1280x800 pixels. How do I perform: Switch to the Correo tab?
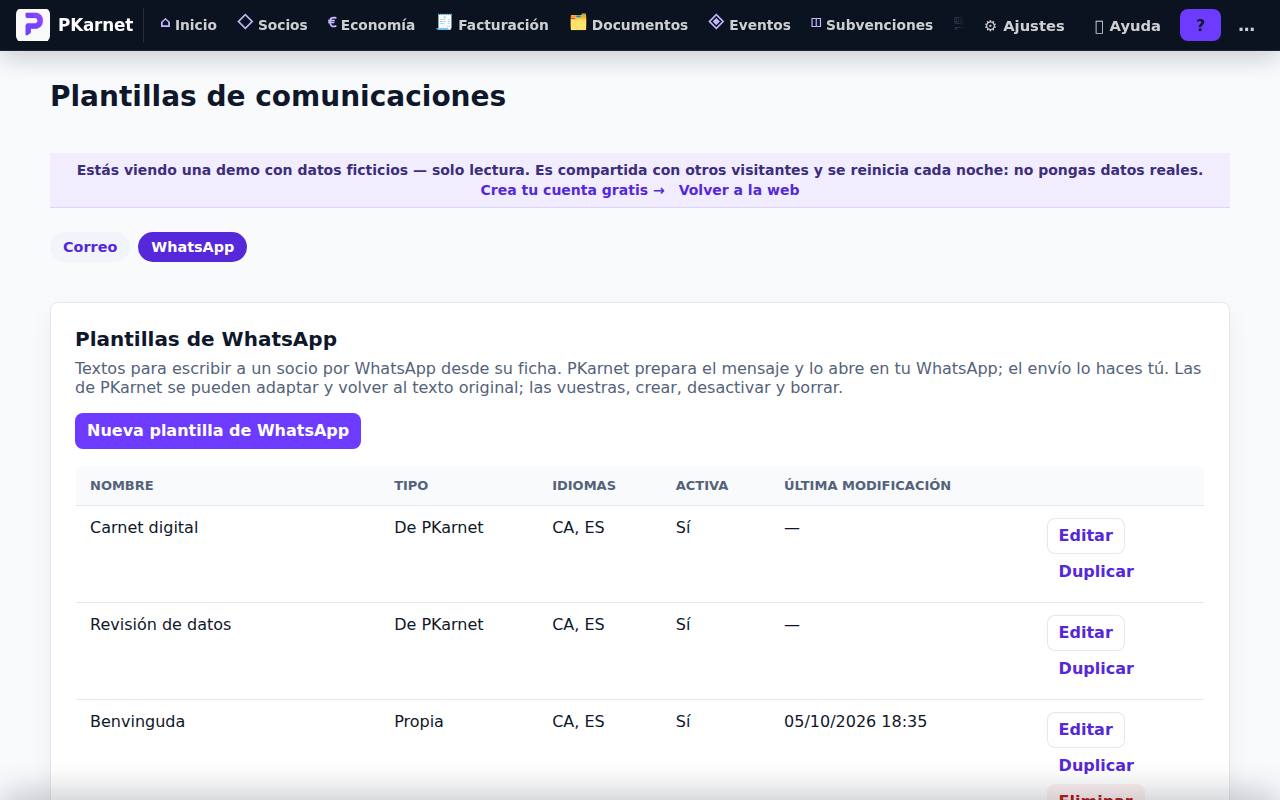(x=90, y=247)
